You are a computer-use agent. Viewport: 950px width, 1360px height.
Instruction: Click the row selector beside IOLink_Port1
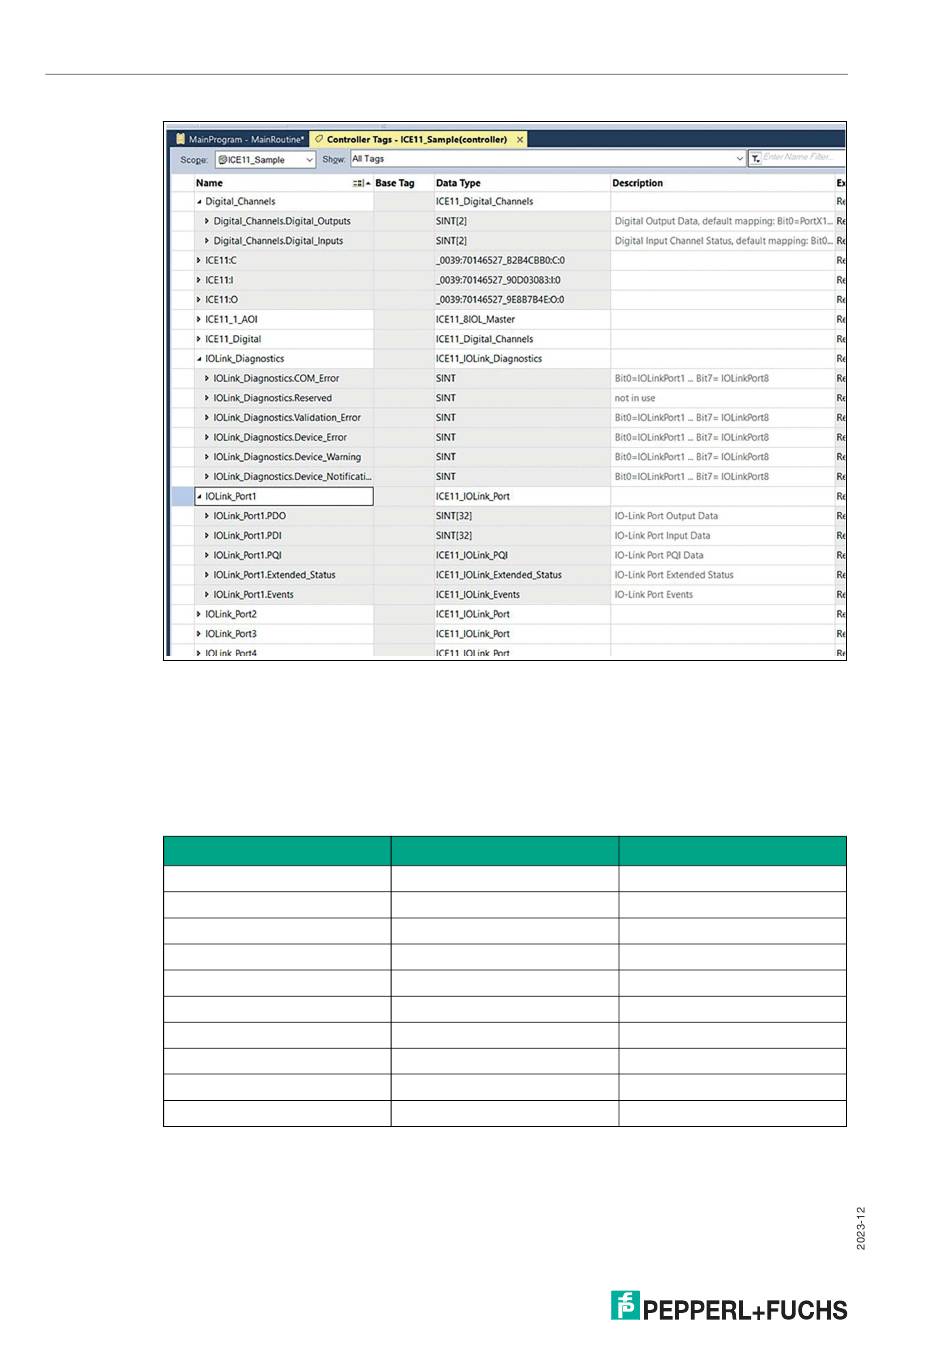tap(182, 496)
